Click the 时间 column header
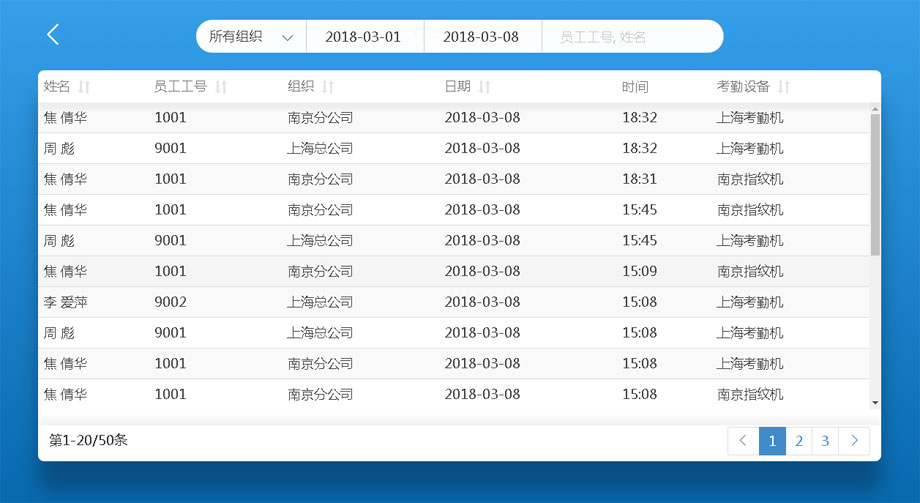920x503 pixels. 635,87
